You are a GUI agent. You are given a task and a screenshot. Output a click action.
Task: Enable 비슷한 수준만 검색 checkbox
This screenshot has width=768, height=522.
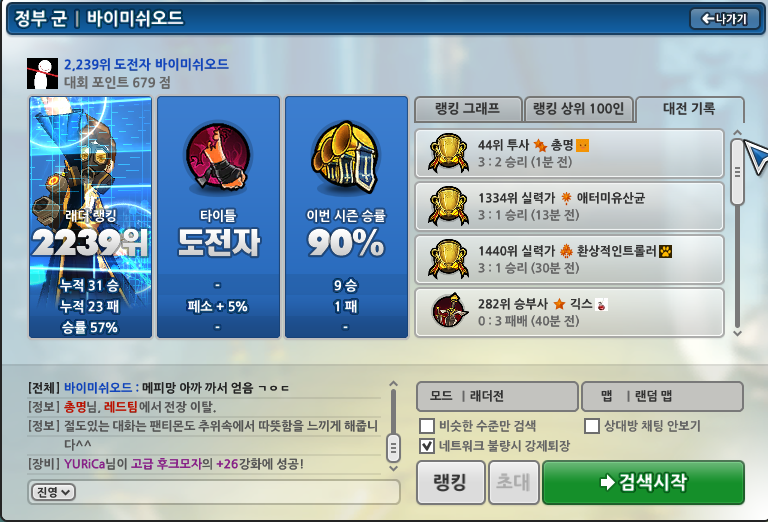point(427,426)
